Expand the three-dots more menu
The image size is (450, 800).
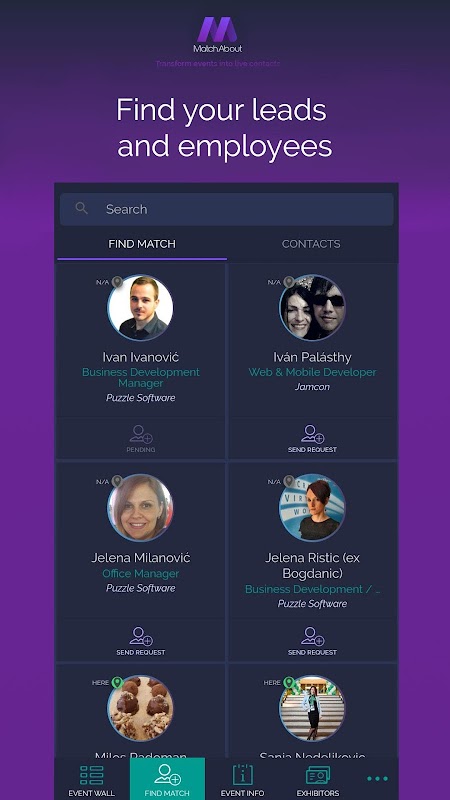378,779
